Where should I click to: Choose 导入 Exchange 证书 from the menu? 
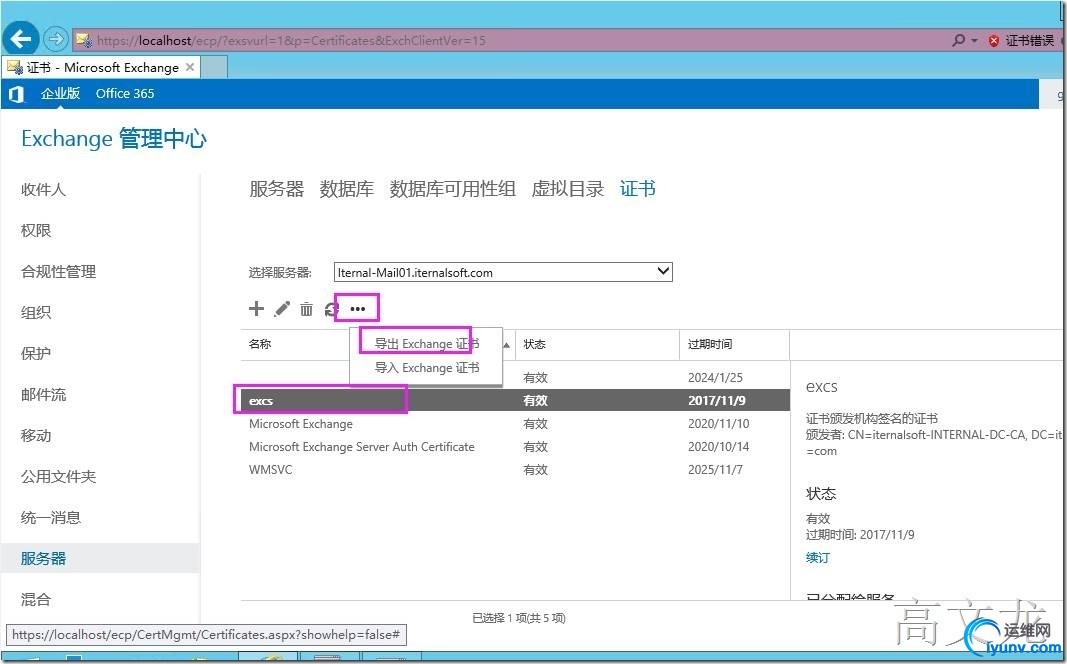pyautogui.click(x=427, y=368)
